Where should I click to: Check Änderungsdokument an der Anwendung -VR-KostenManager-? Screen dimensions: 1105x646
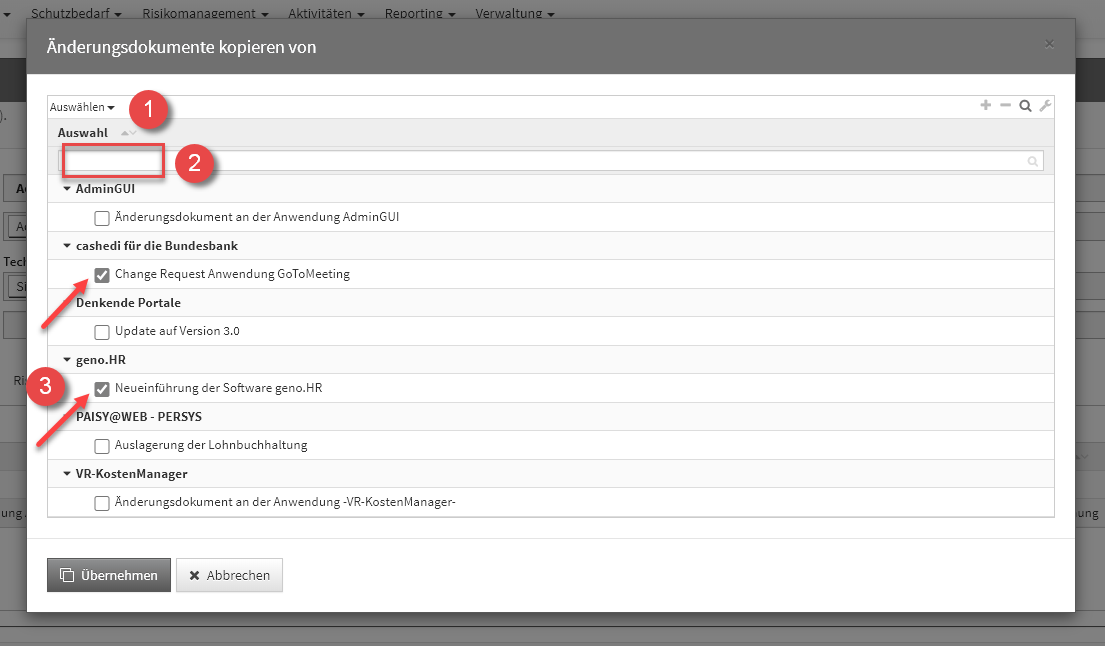coord(102,503)
